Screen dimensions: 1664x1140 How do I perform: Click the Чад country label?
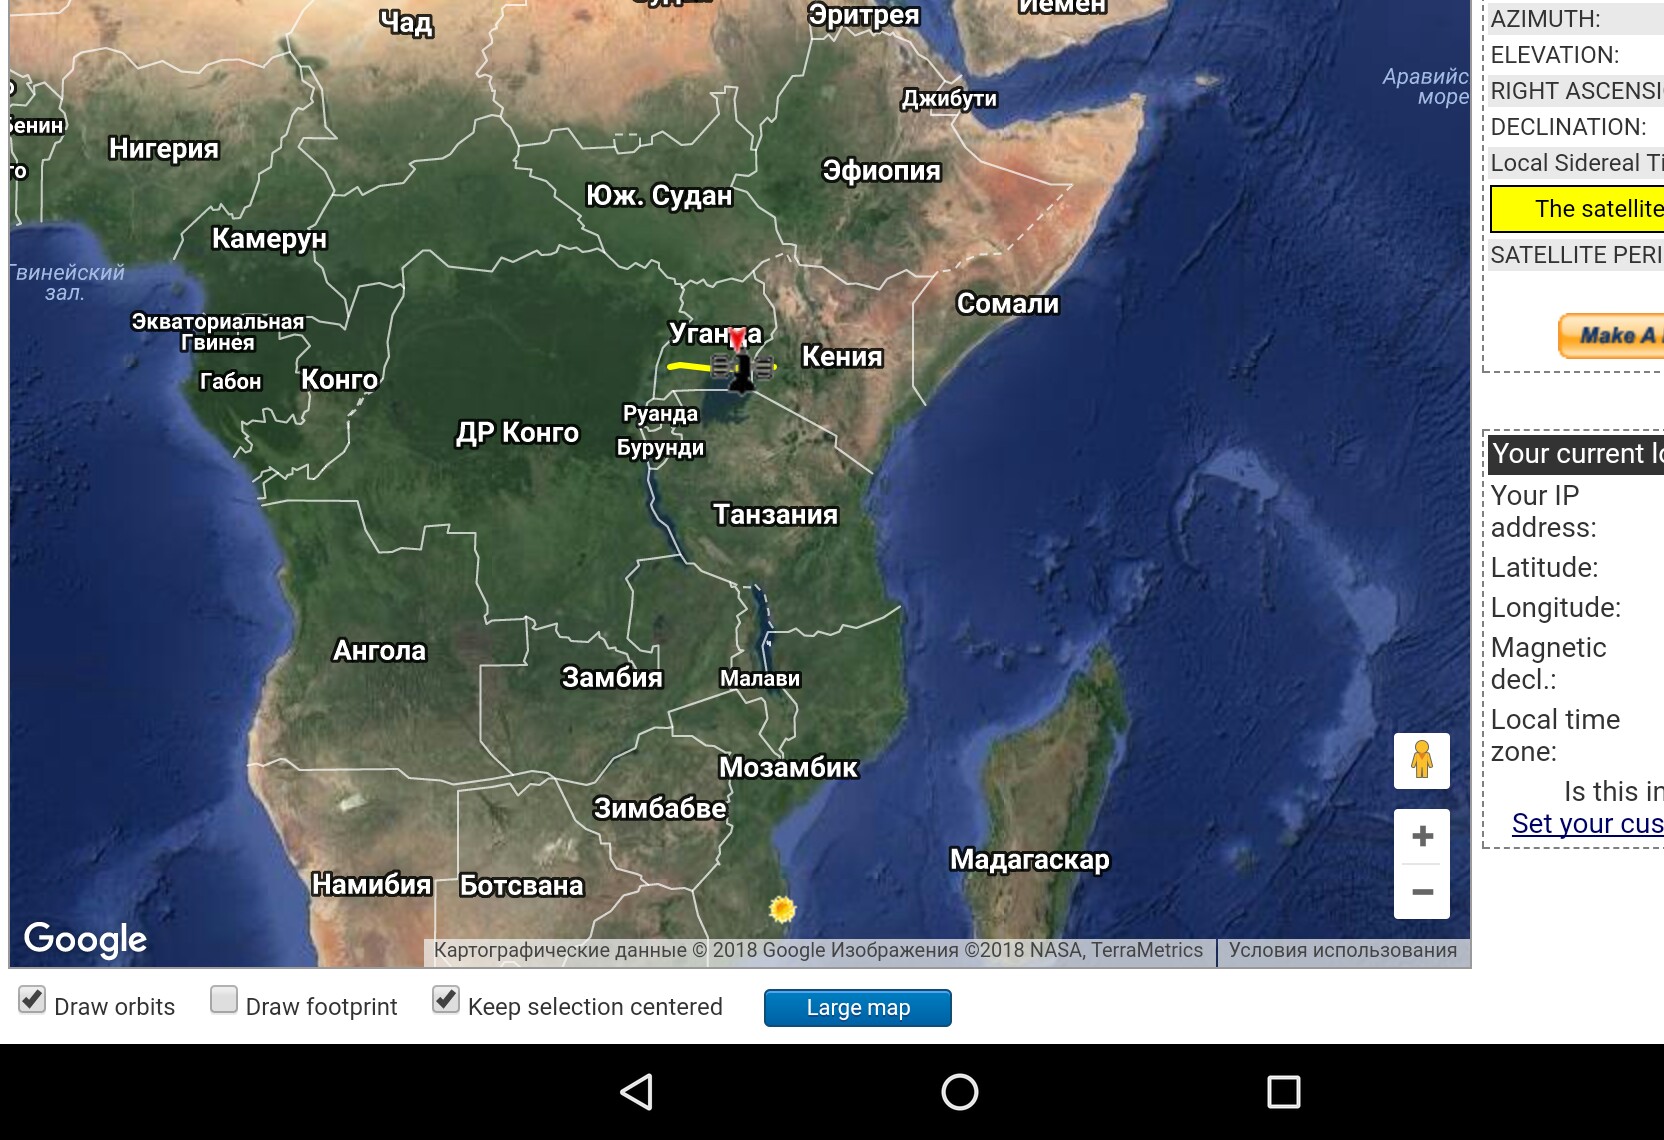tap(406, 23)
